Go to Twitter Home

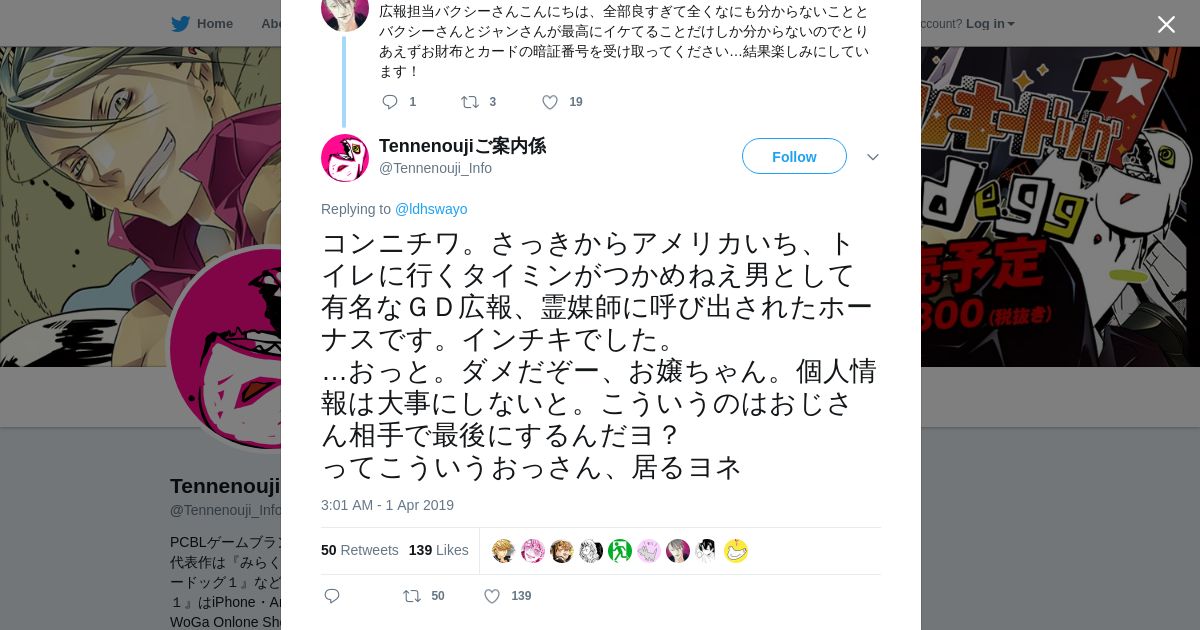tap(202, 24)
